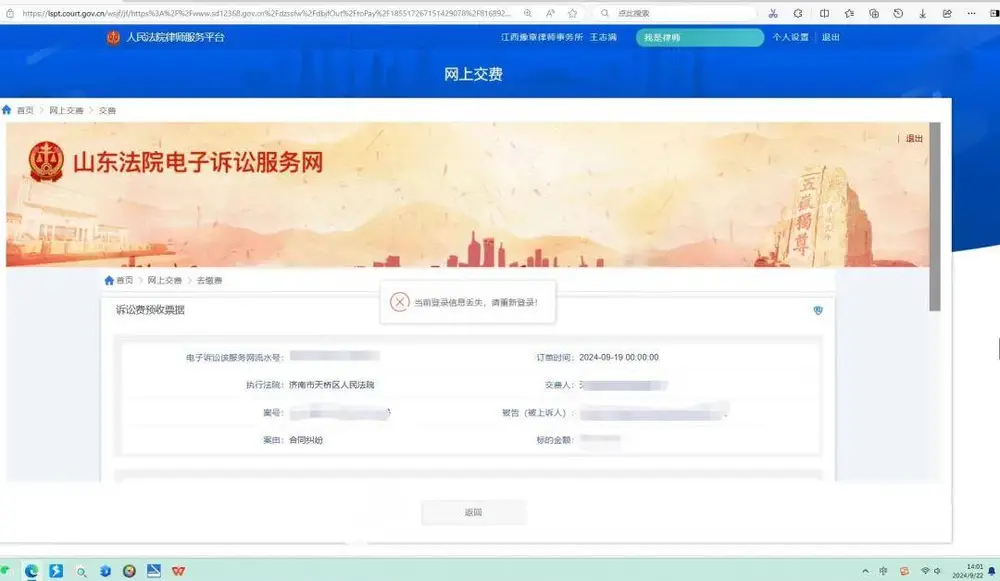1000x581 pixels.
Task: Click the share icon in browser toolbar
Action: coord(947,13)
